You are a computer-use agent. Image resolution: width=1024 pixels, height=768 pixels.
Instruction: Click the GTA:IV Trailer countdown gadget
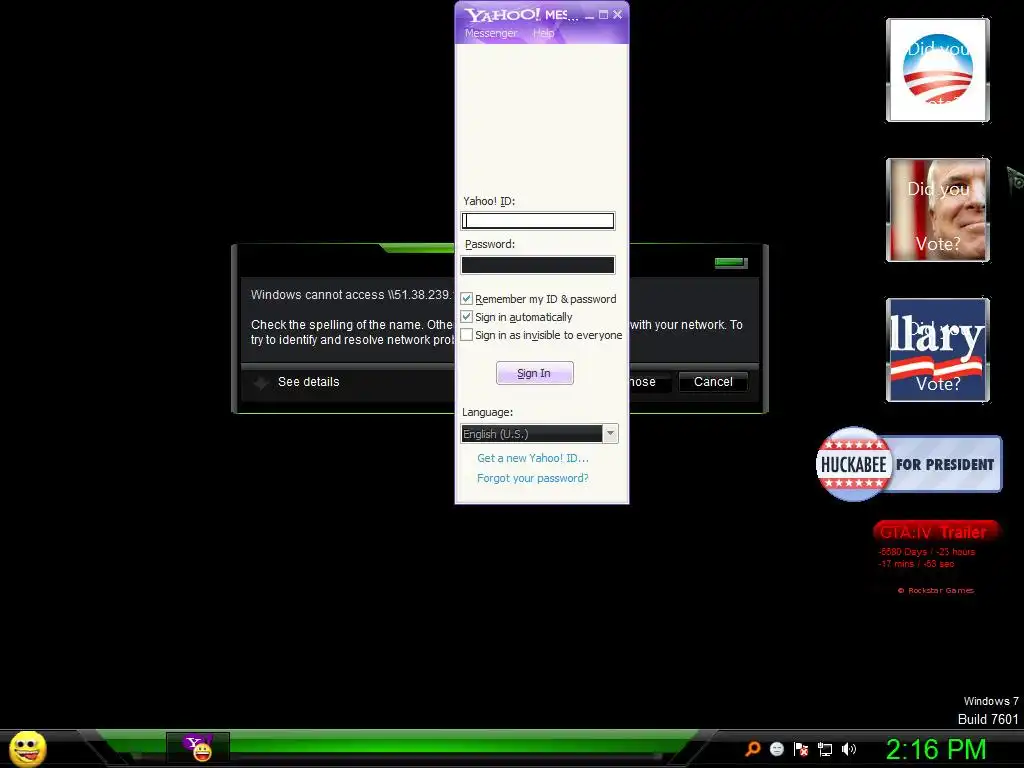[935, 557]
